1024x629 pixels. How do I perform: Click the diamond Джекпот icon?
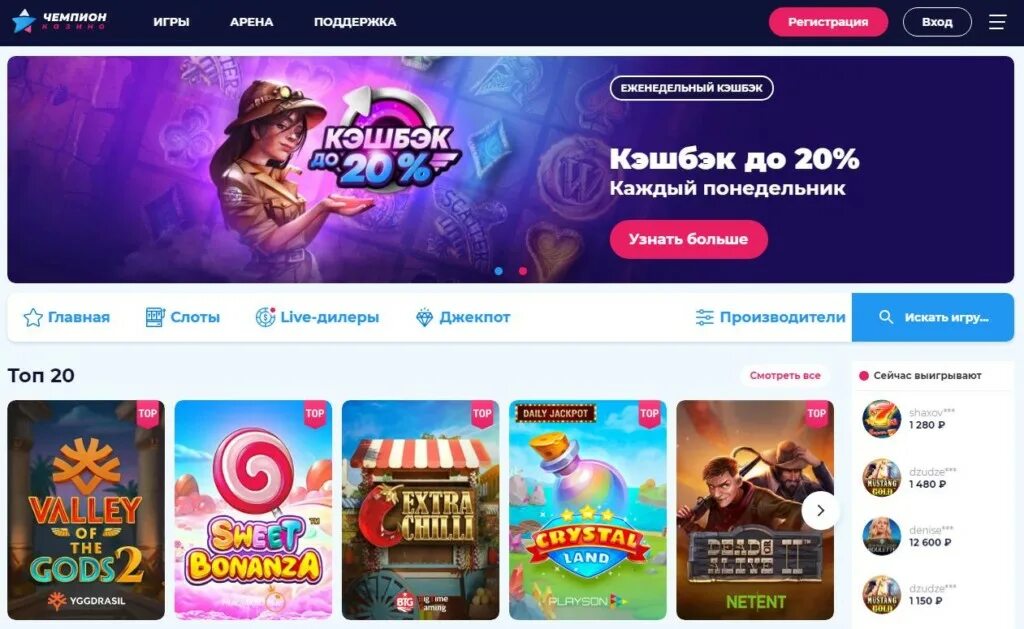coord(424,317)
